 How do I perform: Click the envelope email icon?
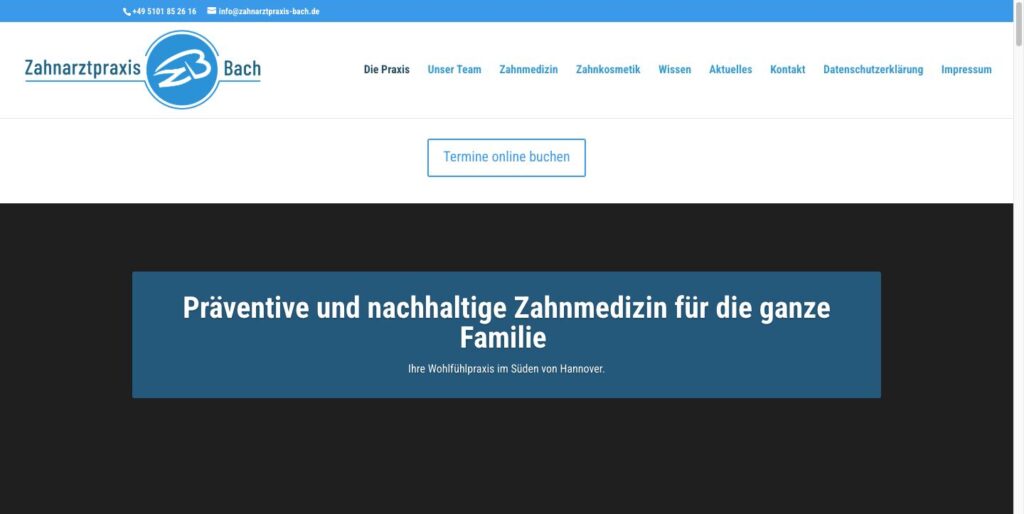[x=212, y=10]
